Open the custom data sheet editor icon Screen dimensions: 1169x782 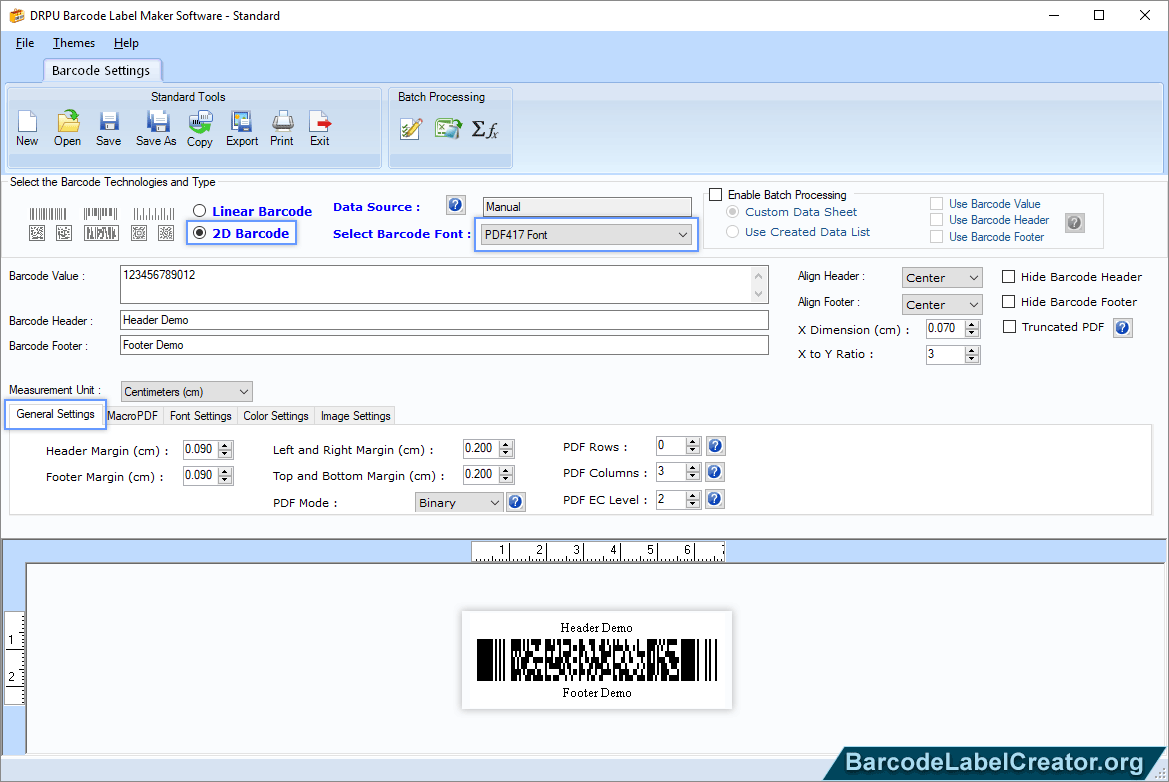pos(410,128)
